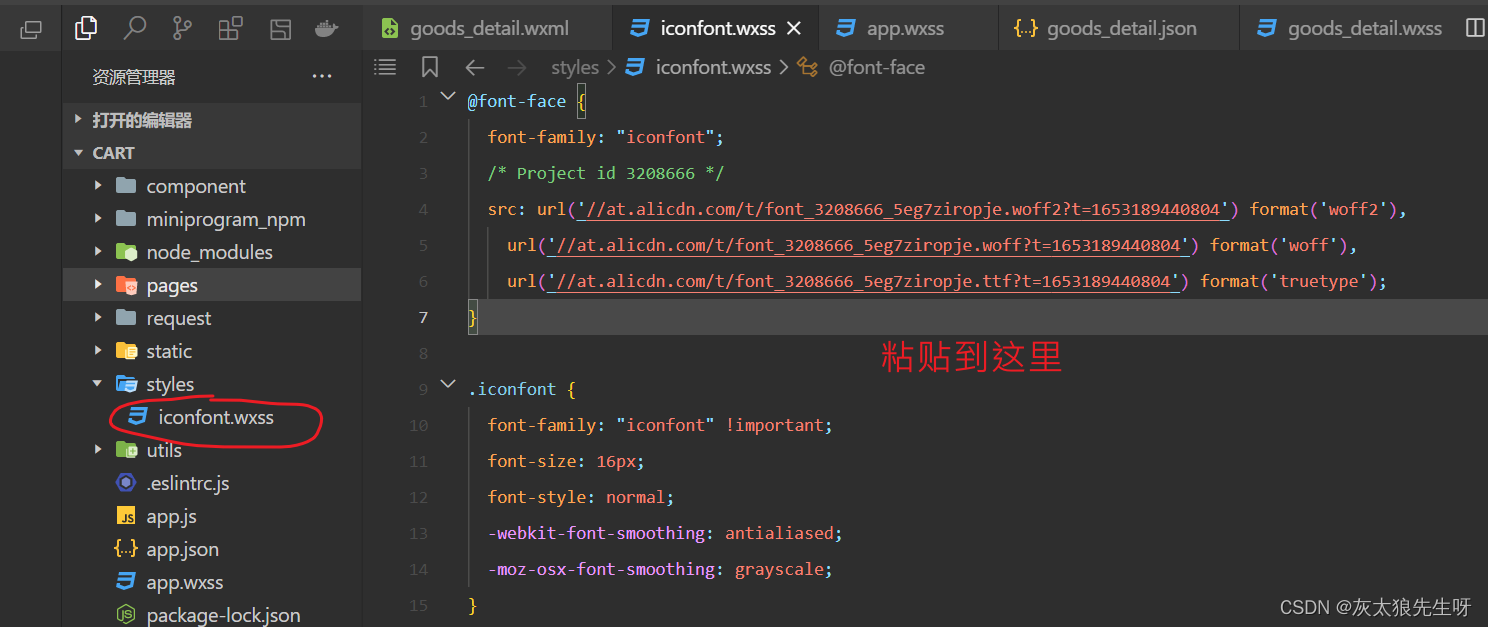Select the iconfont.wxss active tab
The height and width of the screenshot is (627, 1488).
tap(716, 28)
